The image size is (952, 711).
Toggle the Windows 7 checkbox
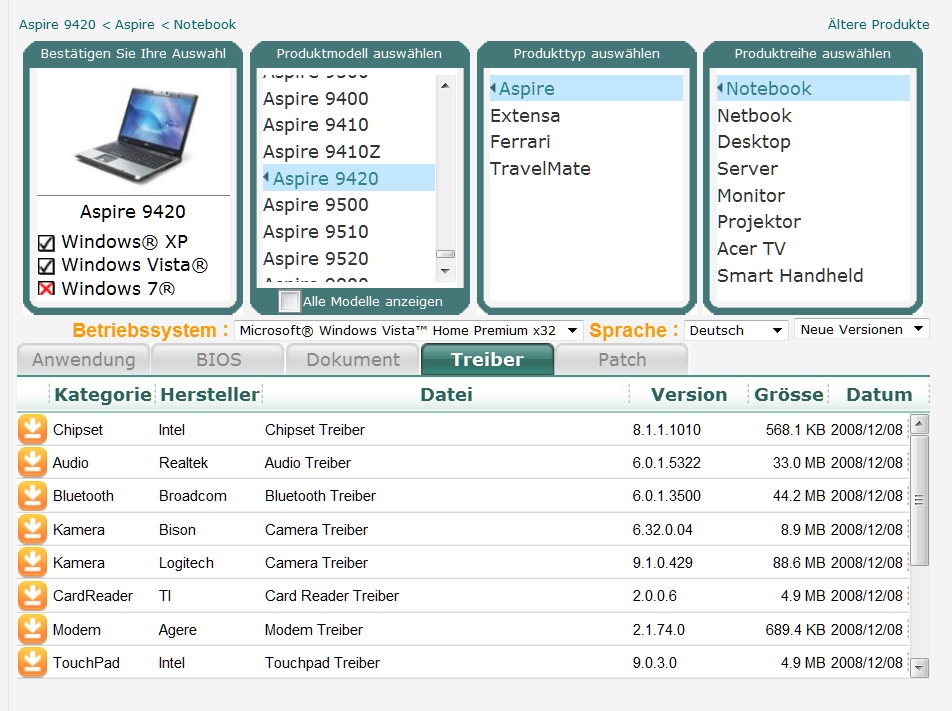click(46, 288)
